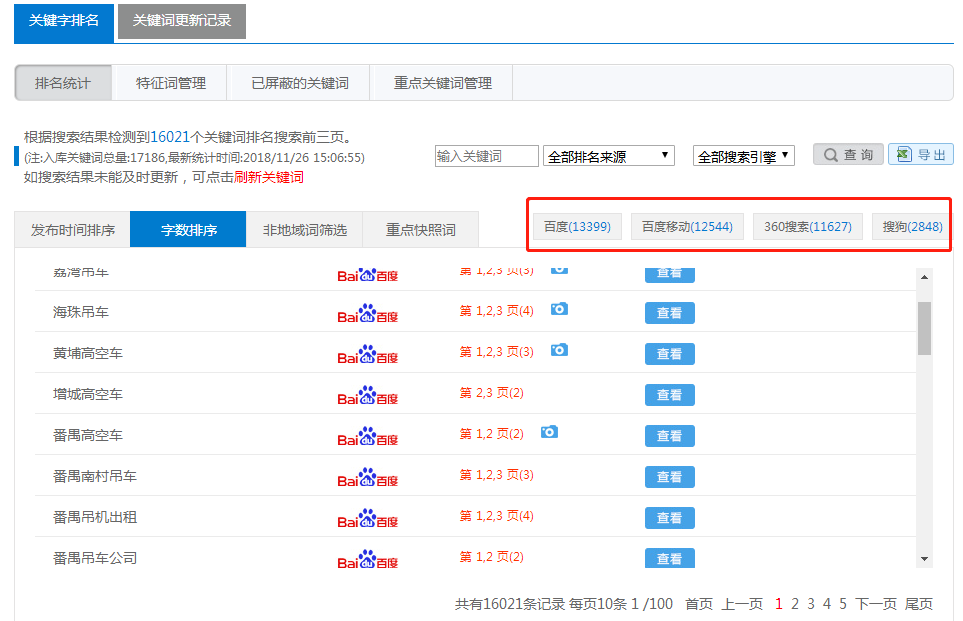
Task: Click the scrollbar up arrow of the keyword list
Action: coord(924,277)
